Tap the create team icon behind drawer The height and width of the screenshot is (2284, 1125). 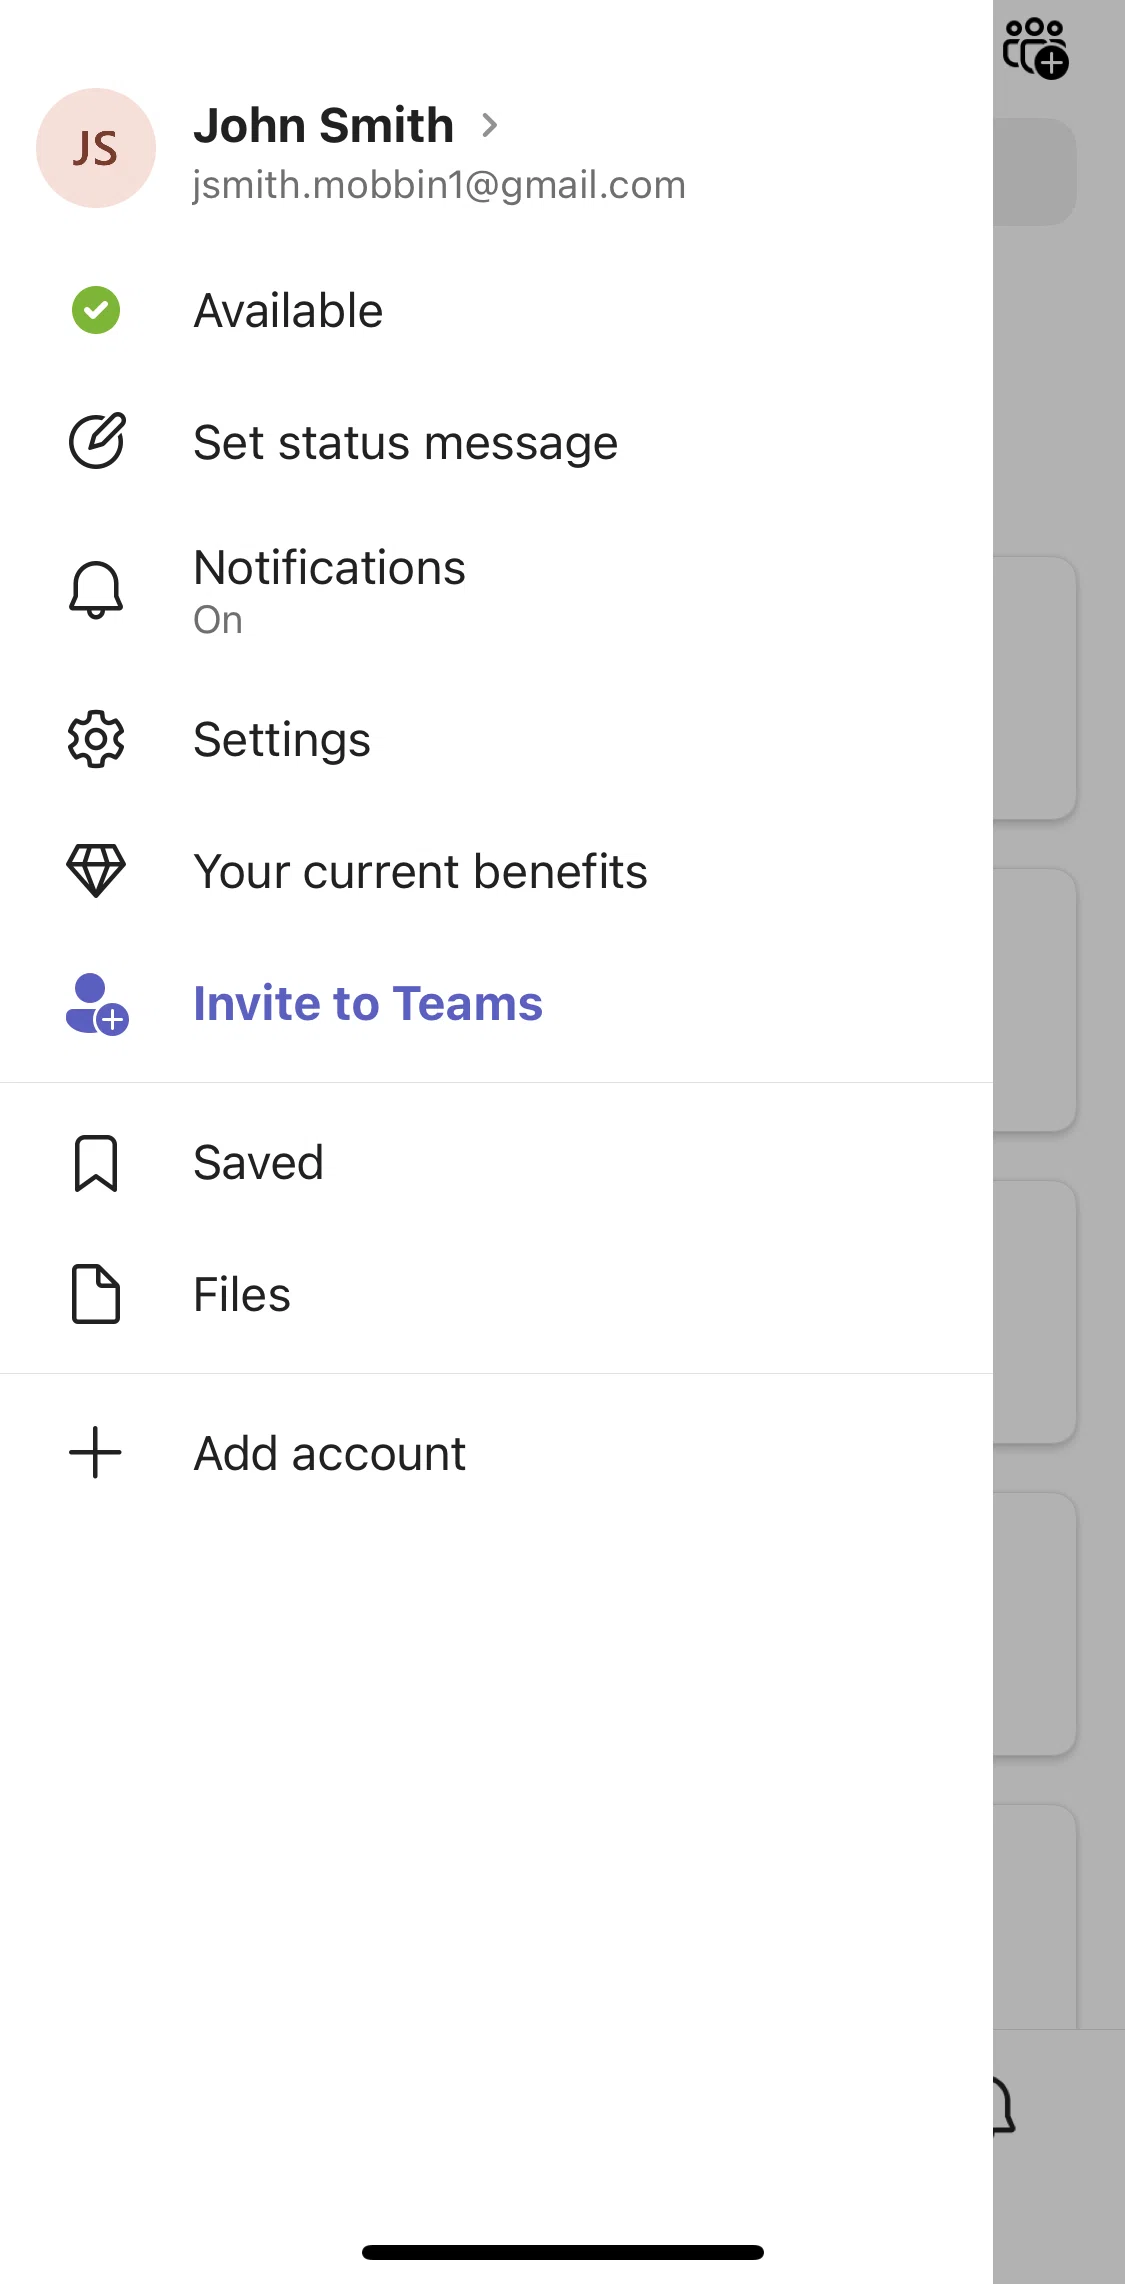[x=1036, y=48]
